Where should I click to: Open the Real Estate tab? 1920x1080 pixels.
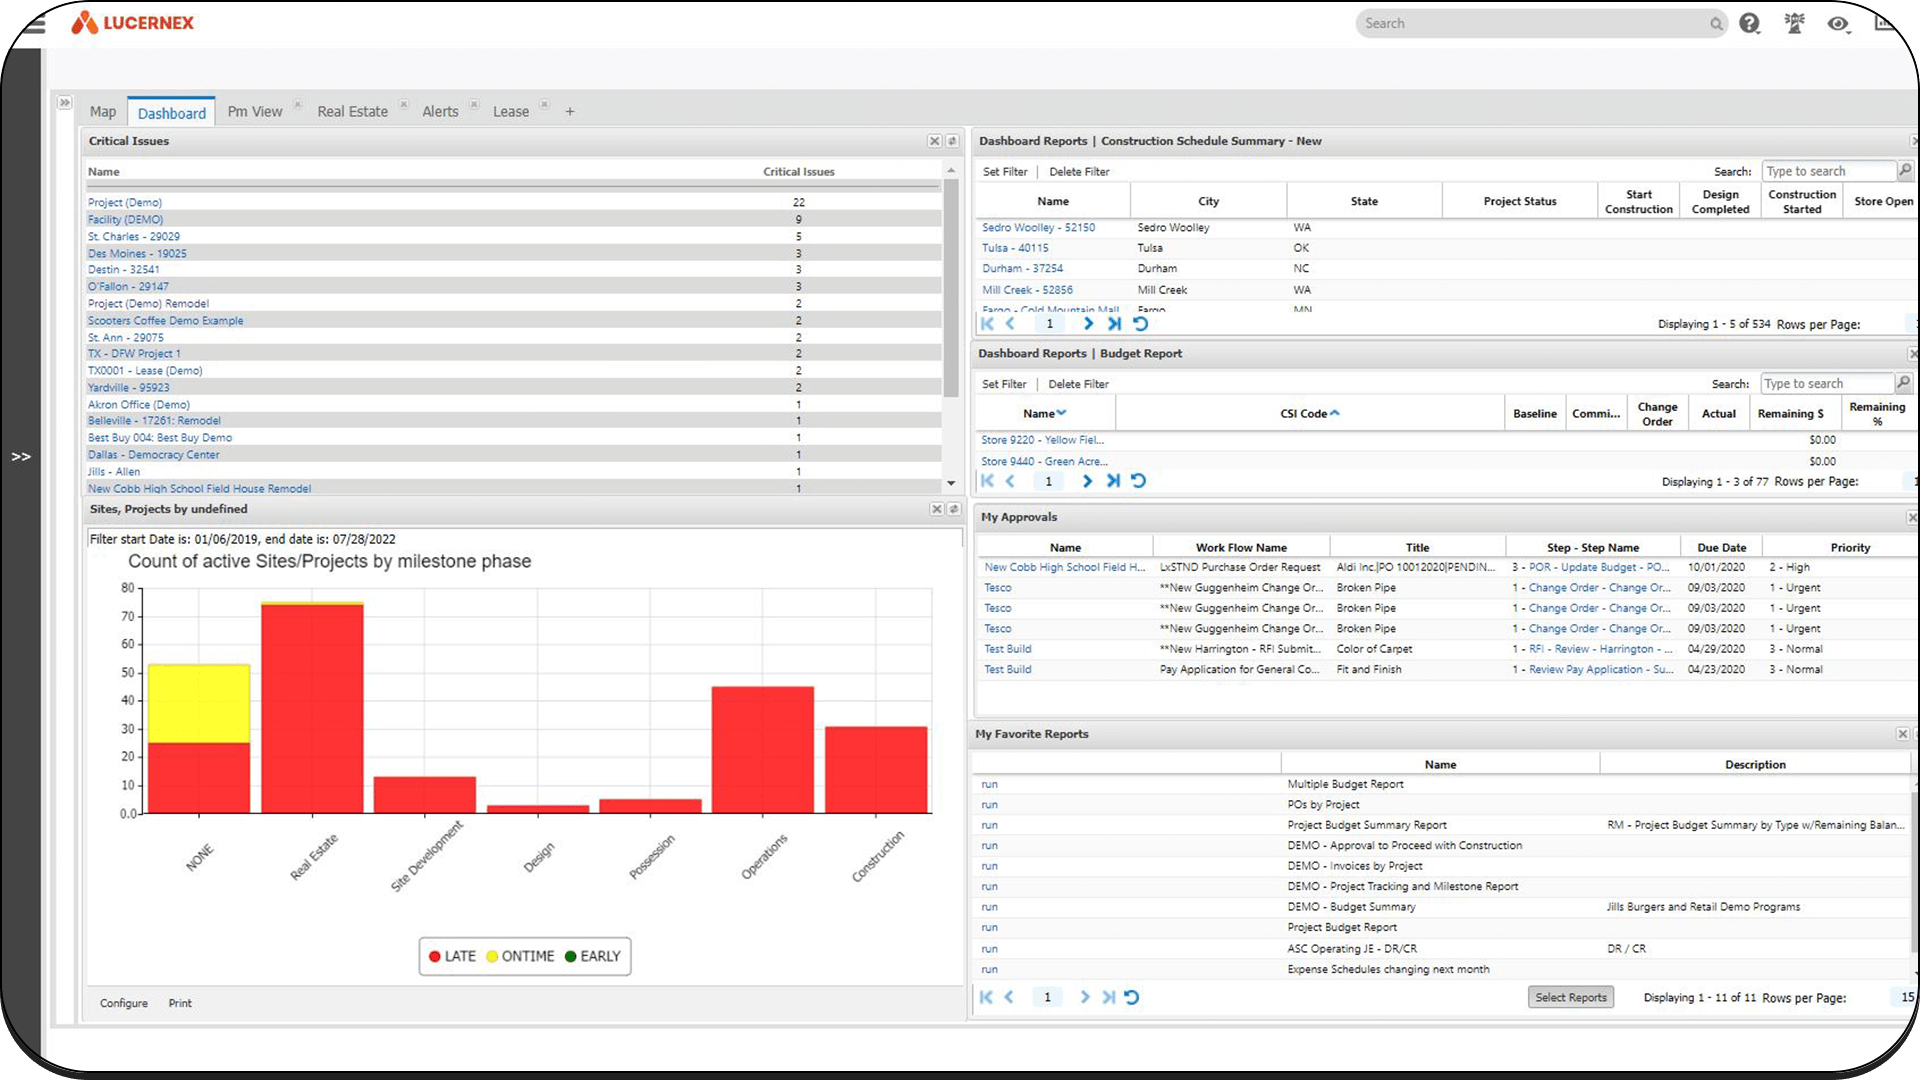352,112
